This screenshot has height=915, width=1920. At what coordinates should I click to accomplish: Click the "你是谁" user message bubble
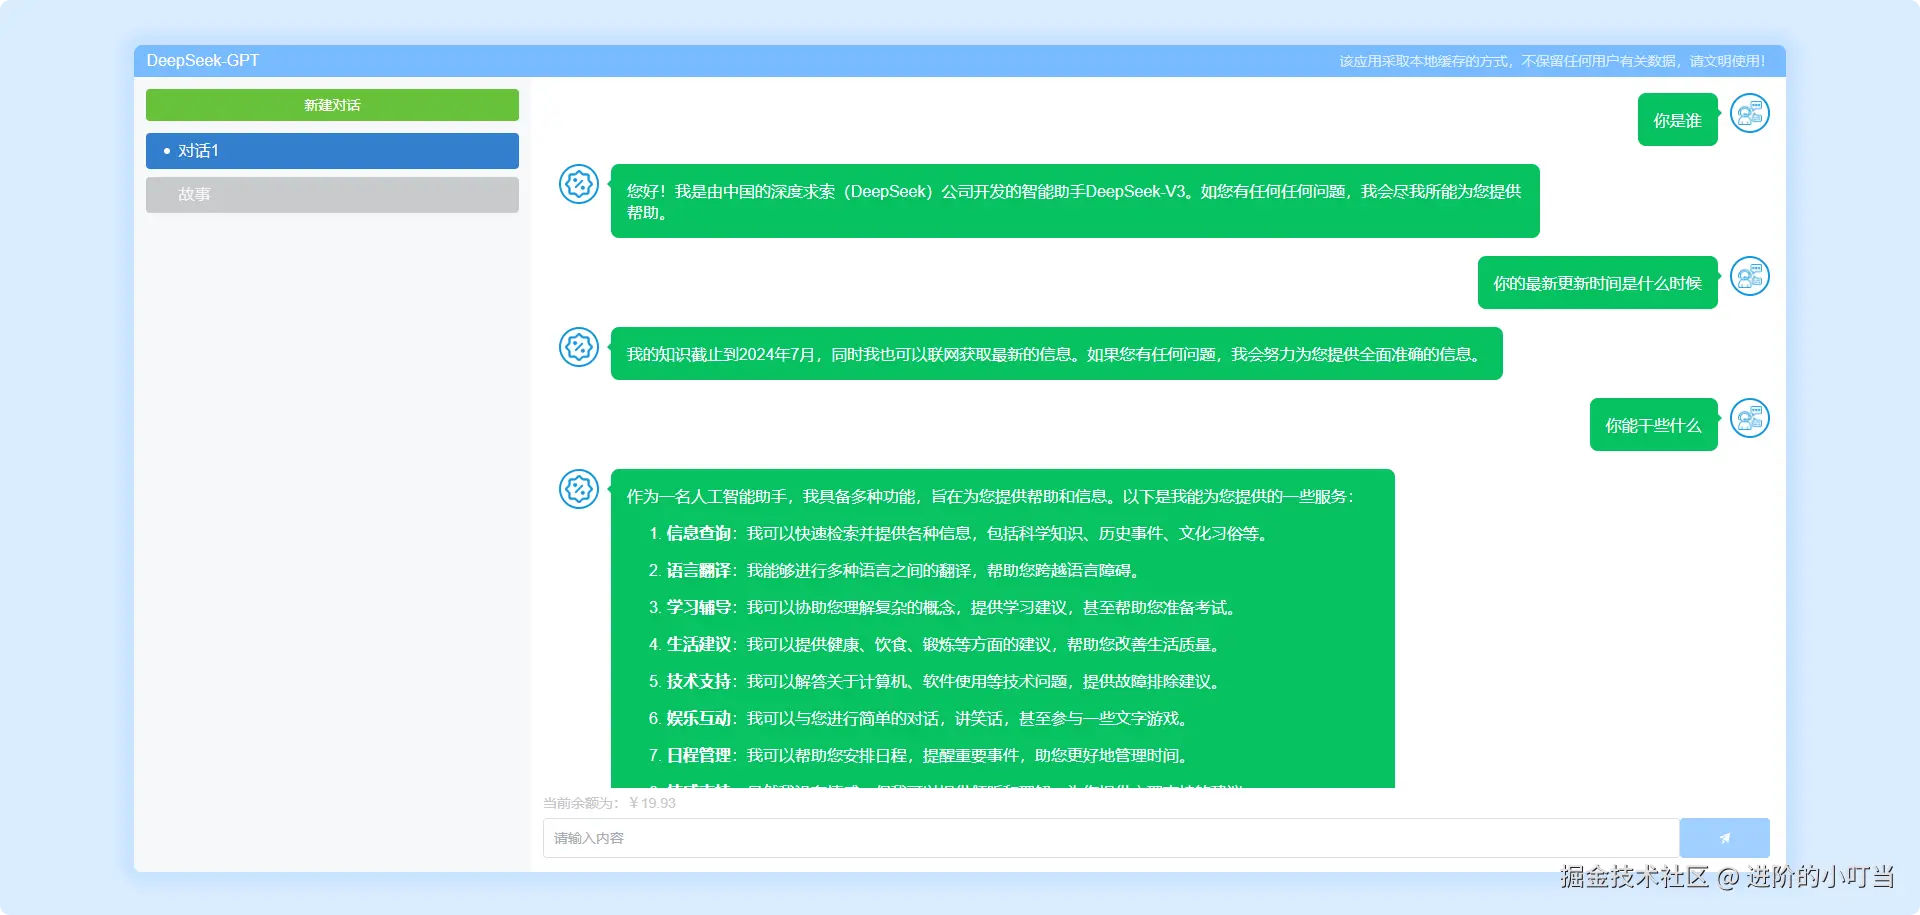click(1677, 118)
